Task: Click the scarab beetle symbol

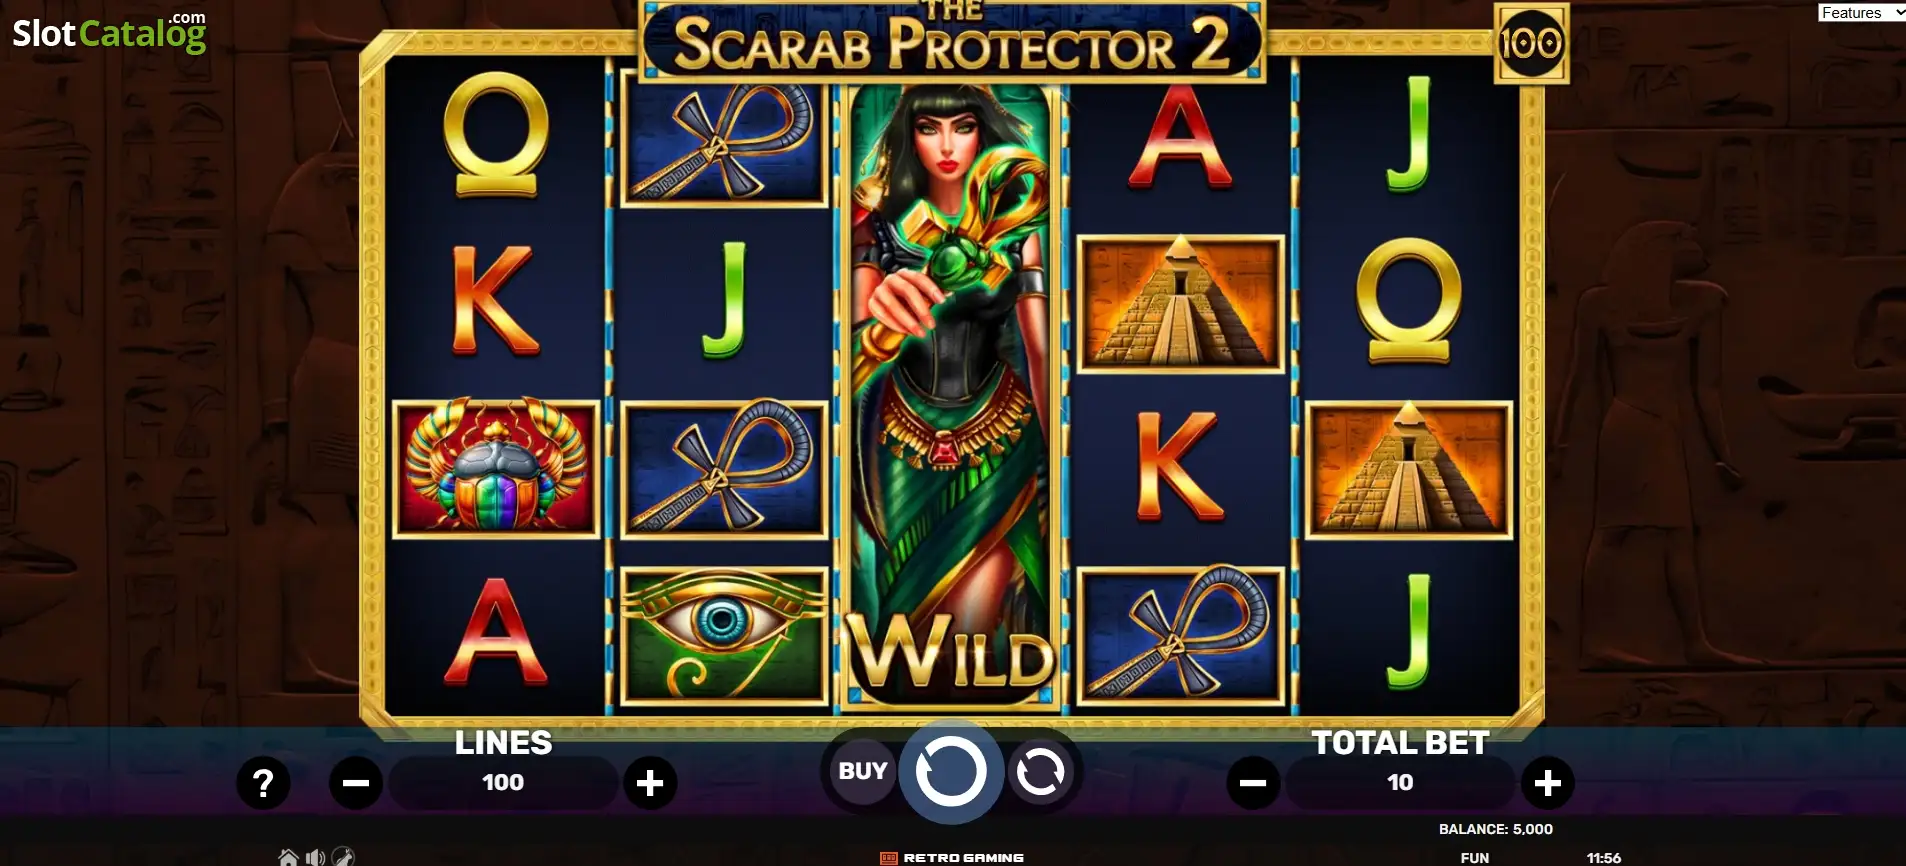Action: (496, 469)
